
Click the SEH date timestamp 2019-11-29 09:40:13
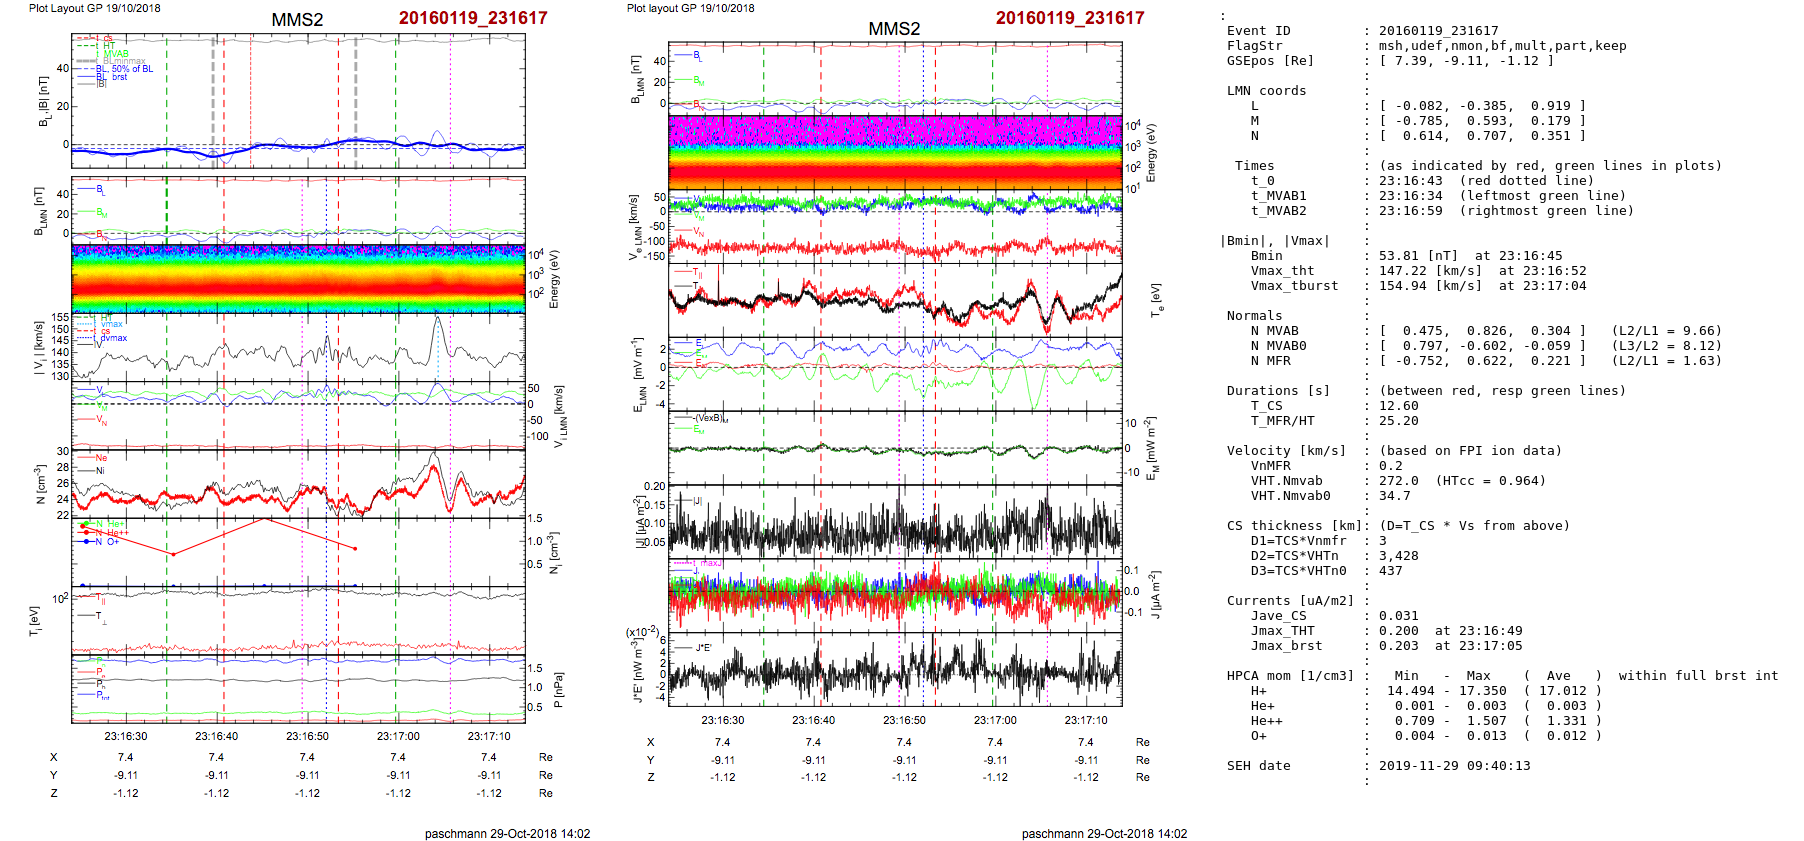click(1454, 766)
